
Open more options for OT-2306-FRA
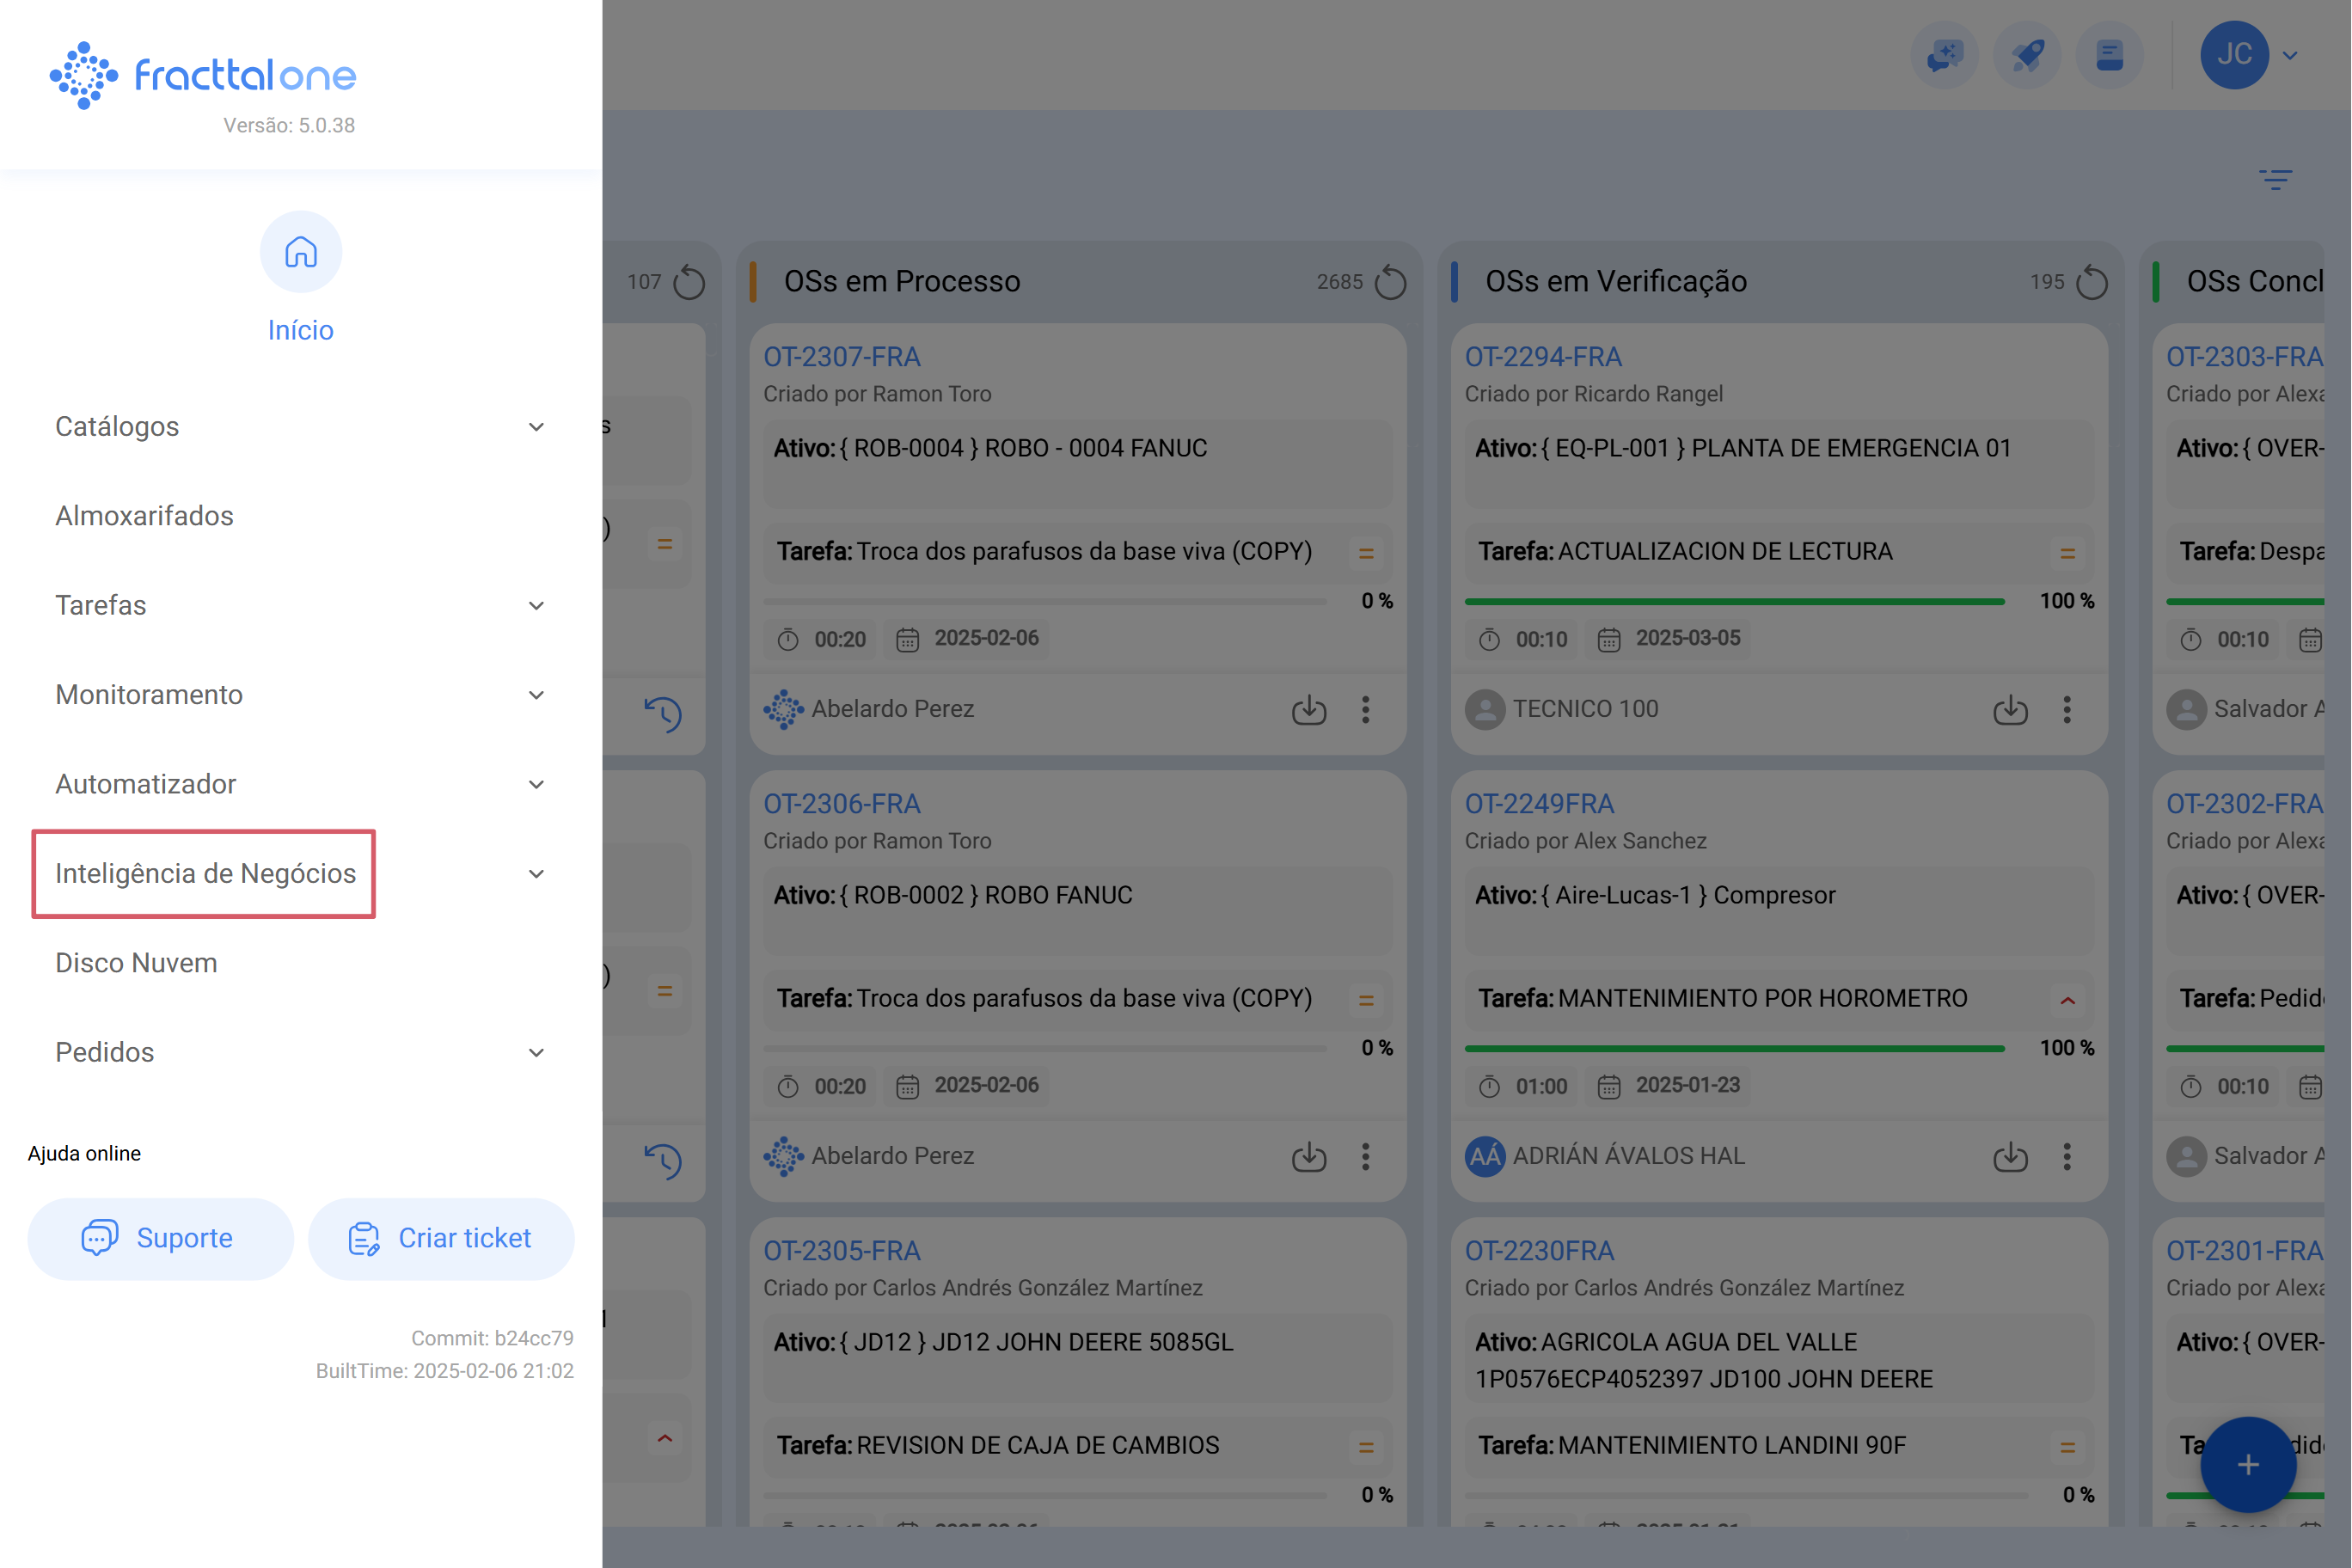tap(1365, 1156)
